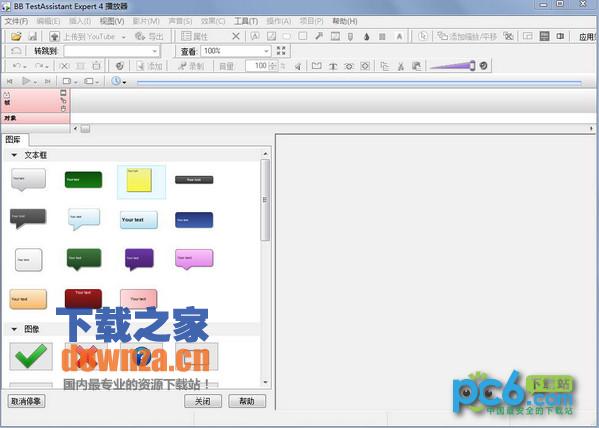Toggle the dark horizontal split layout icon
This screenshot has width=599, height=428.
coord(544,36)
